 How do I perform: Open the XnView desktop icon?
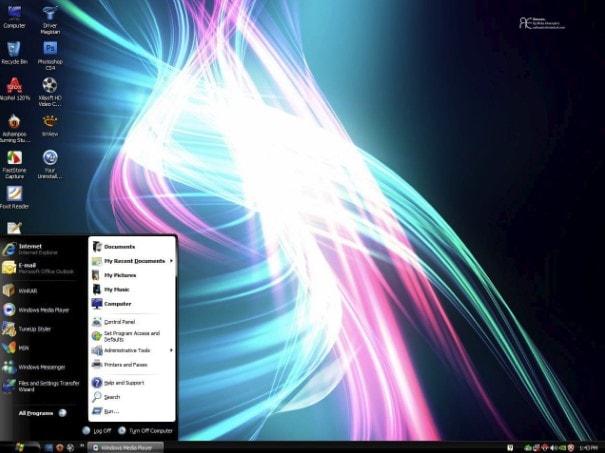pyautogui.click(x=50, y=125)
